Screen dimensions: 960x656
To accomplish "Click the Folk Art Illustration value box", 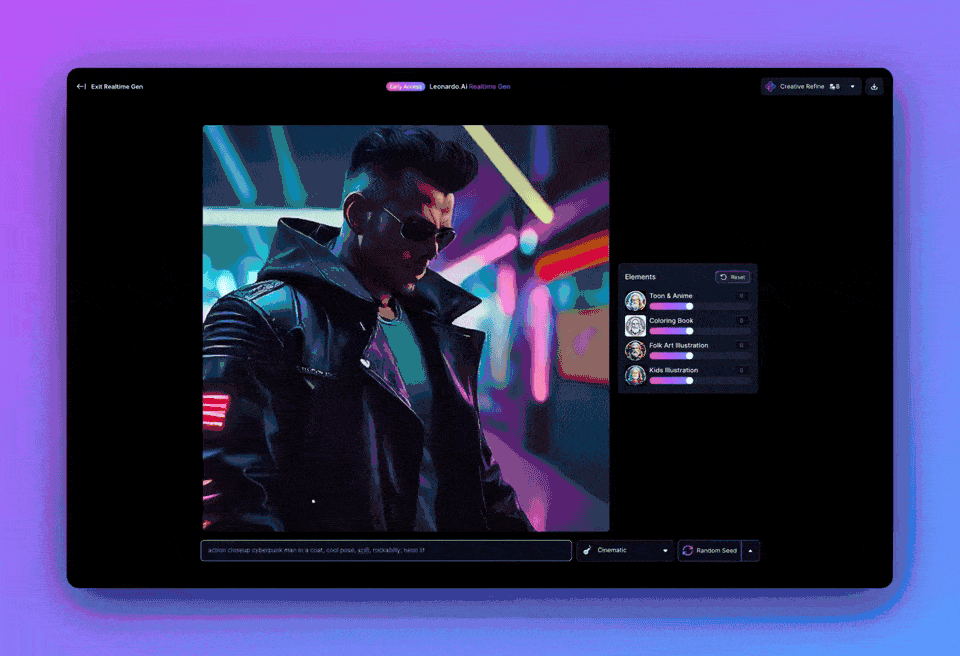I will pyautogui.click(x=741, y=345).
